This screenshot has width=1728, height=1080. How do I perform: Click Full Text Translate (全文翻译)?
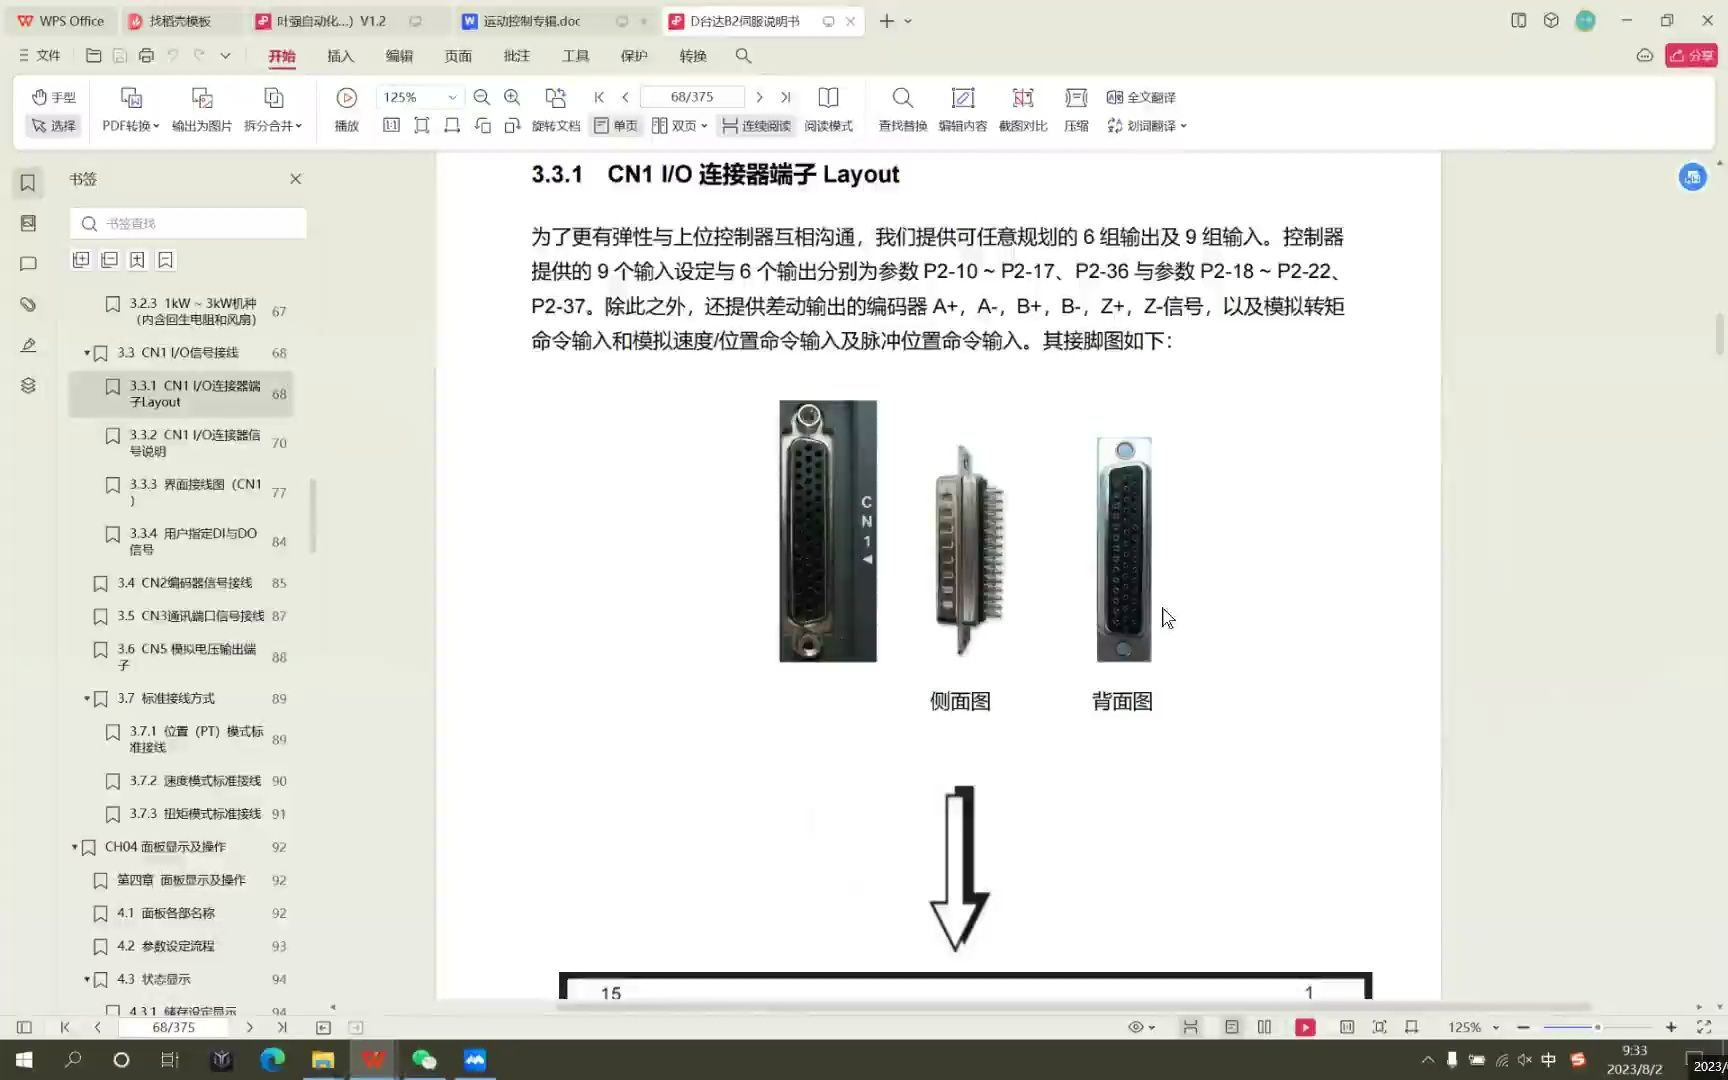(1141, 97)
